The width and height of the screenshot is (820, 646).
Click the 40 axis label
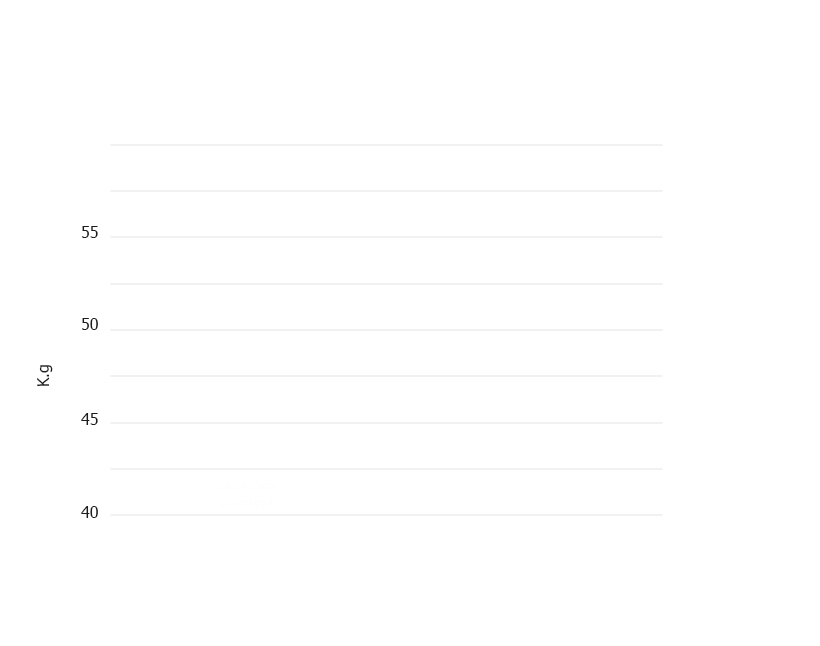[89, 512]
